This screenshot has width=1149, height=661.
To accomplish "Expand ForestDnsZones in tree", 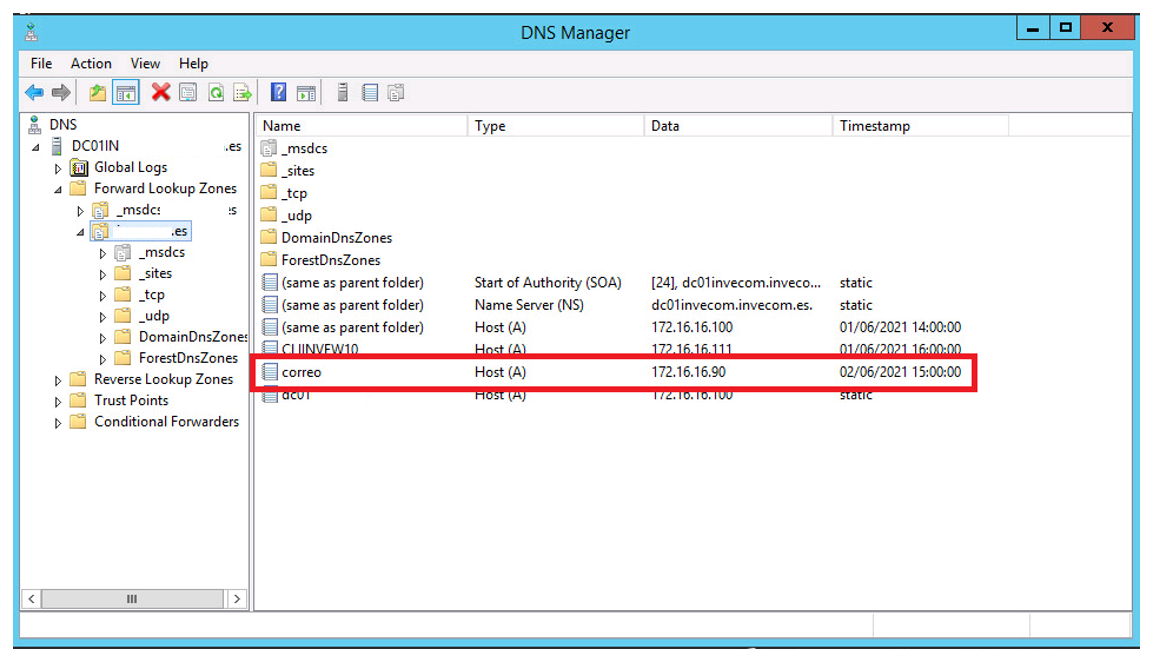I will 103,360.
